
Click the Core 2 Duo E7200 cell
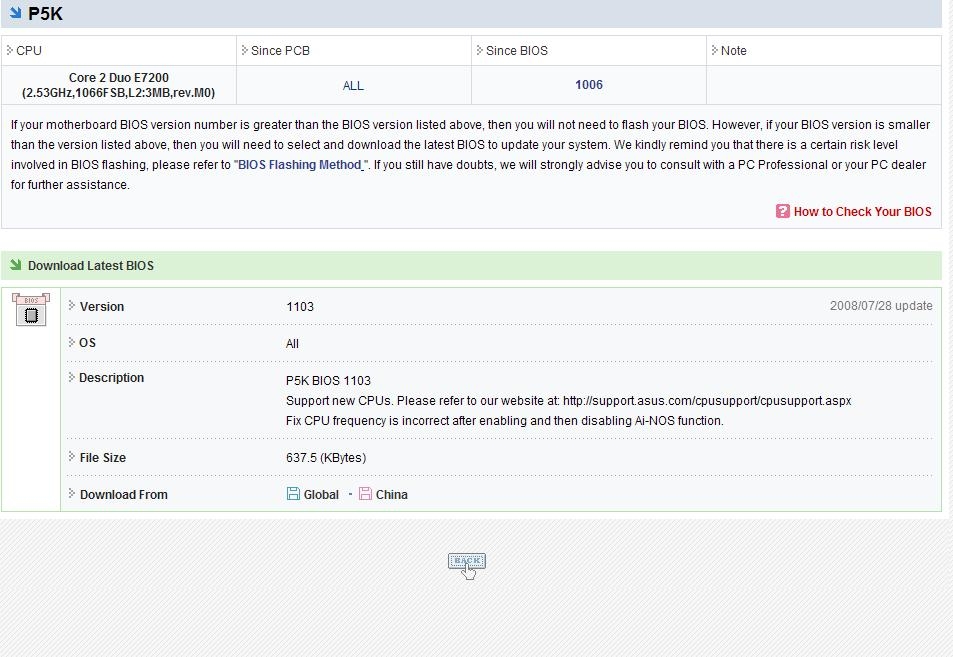119,85
